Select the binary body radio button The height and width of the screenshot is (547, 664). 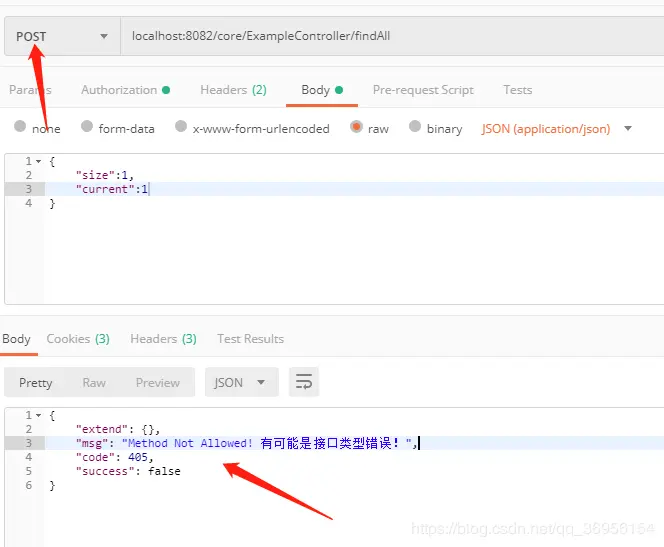pyautogui.click(x=415, y=126)
